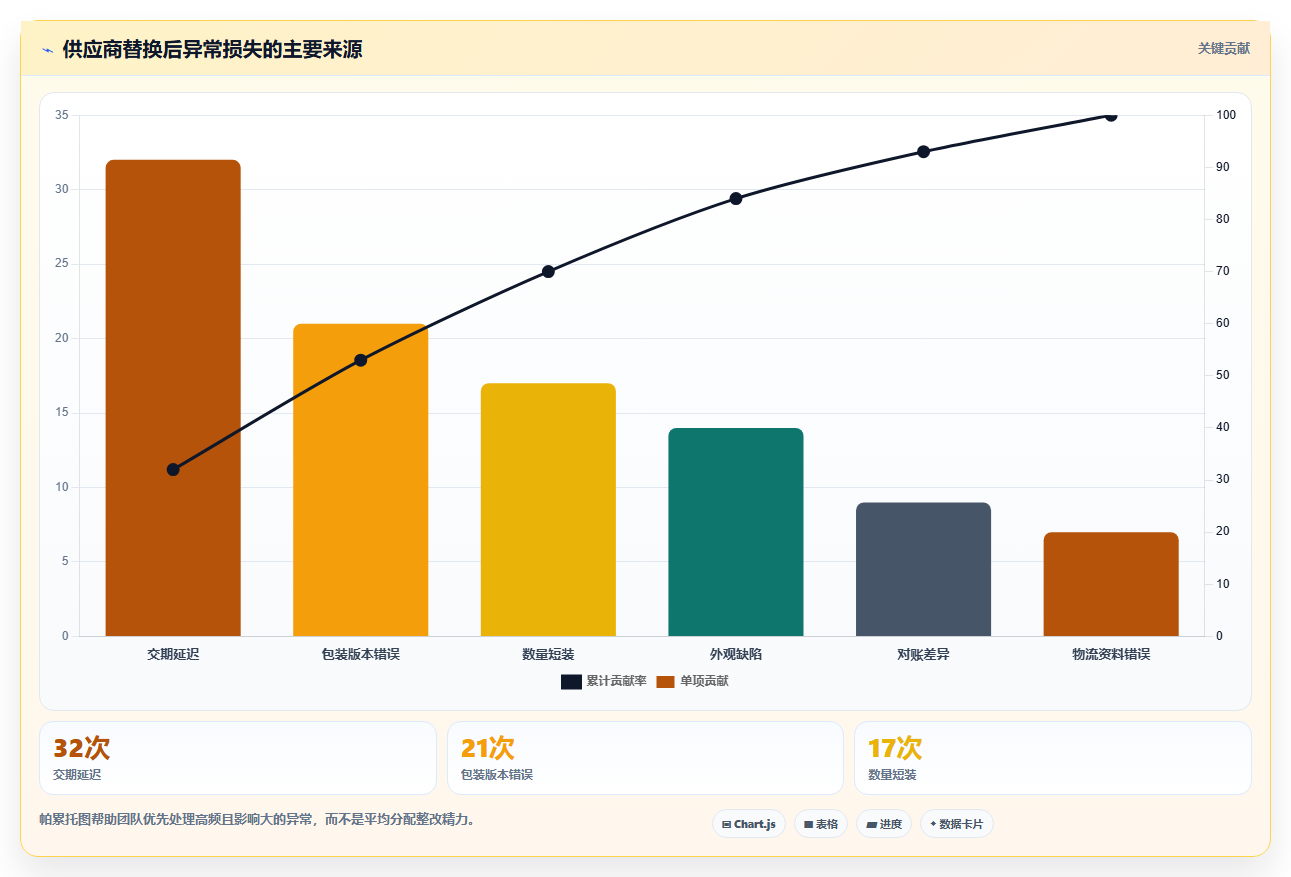Viewport: 1291px width, 877px height.
Task: Click the icon inside Chart.js chip
Action: 726,825
